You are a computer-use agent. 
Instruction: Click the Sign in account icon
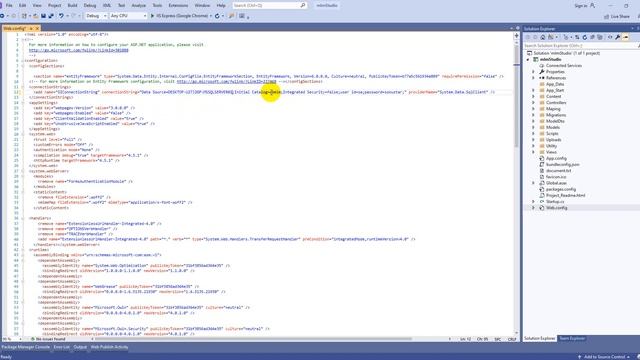point(592,5)
